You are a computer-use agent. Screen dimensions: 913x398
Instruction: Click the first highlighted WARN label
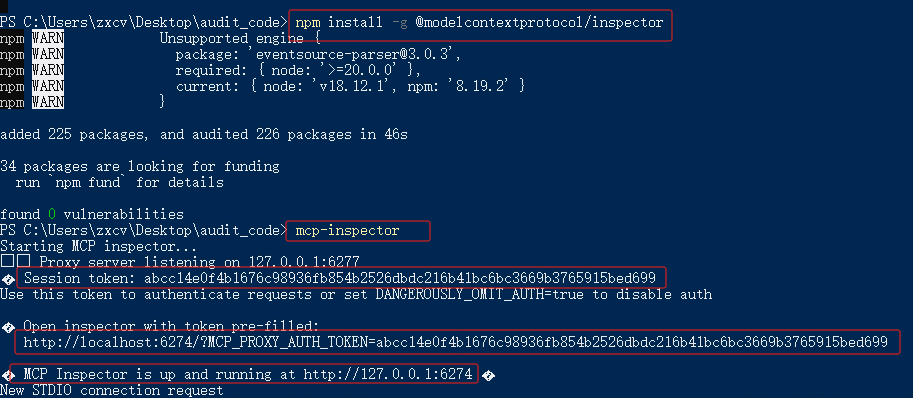[48, 39]
